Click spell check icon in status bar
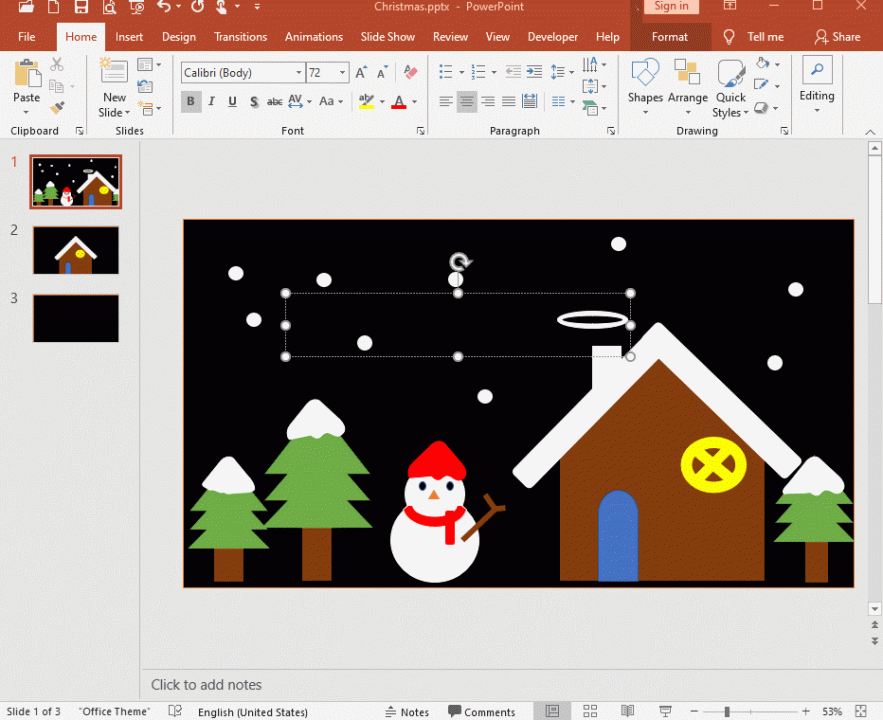The width and height of the screenshot is (883, 720). [175, 711]
